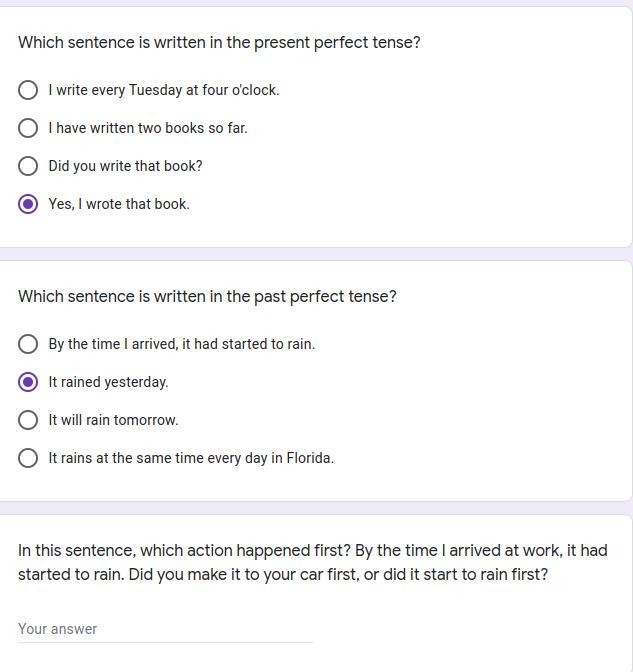
Task: Select radio circle for 'By the time I arrived'
Action: click(28, 344)
